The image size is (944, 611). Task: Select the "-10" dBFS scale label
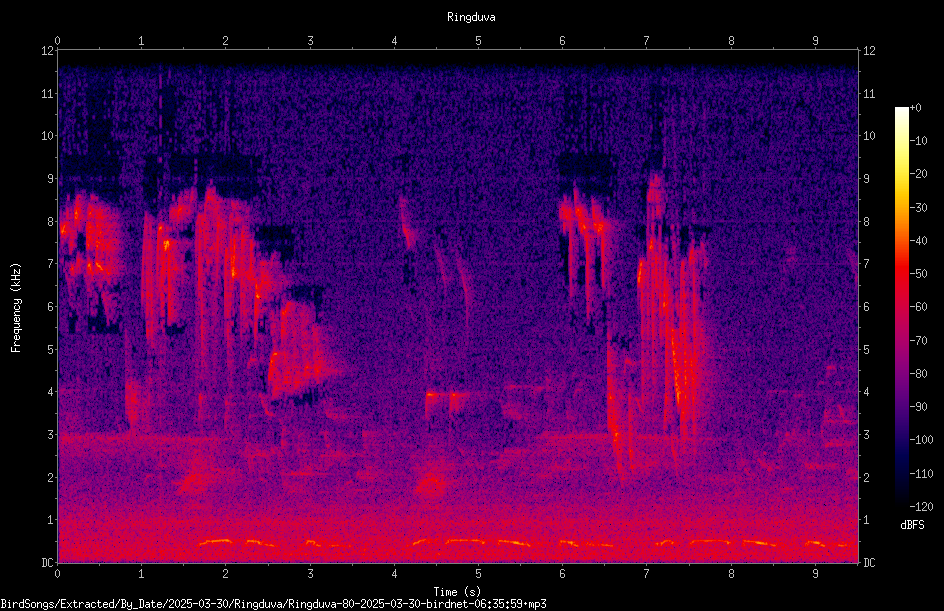point(918,141)
